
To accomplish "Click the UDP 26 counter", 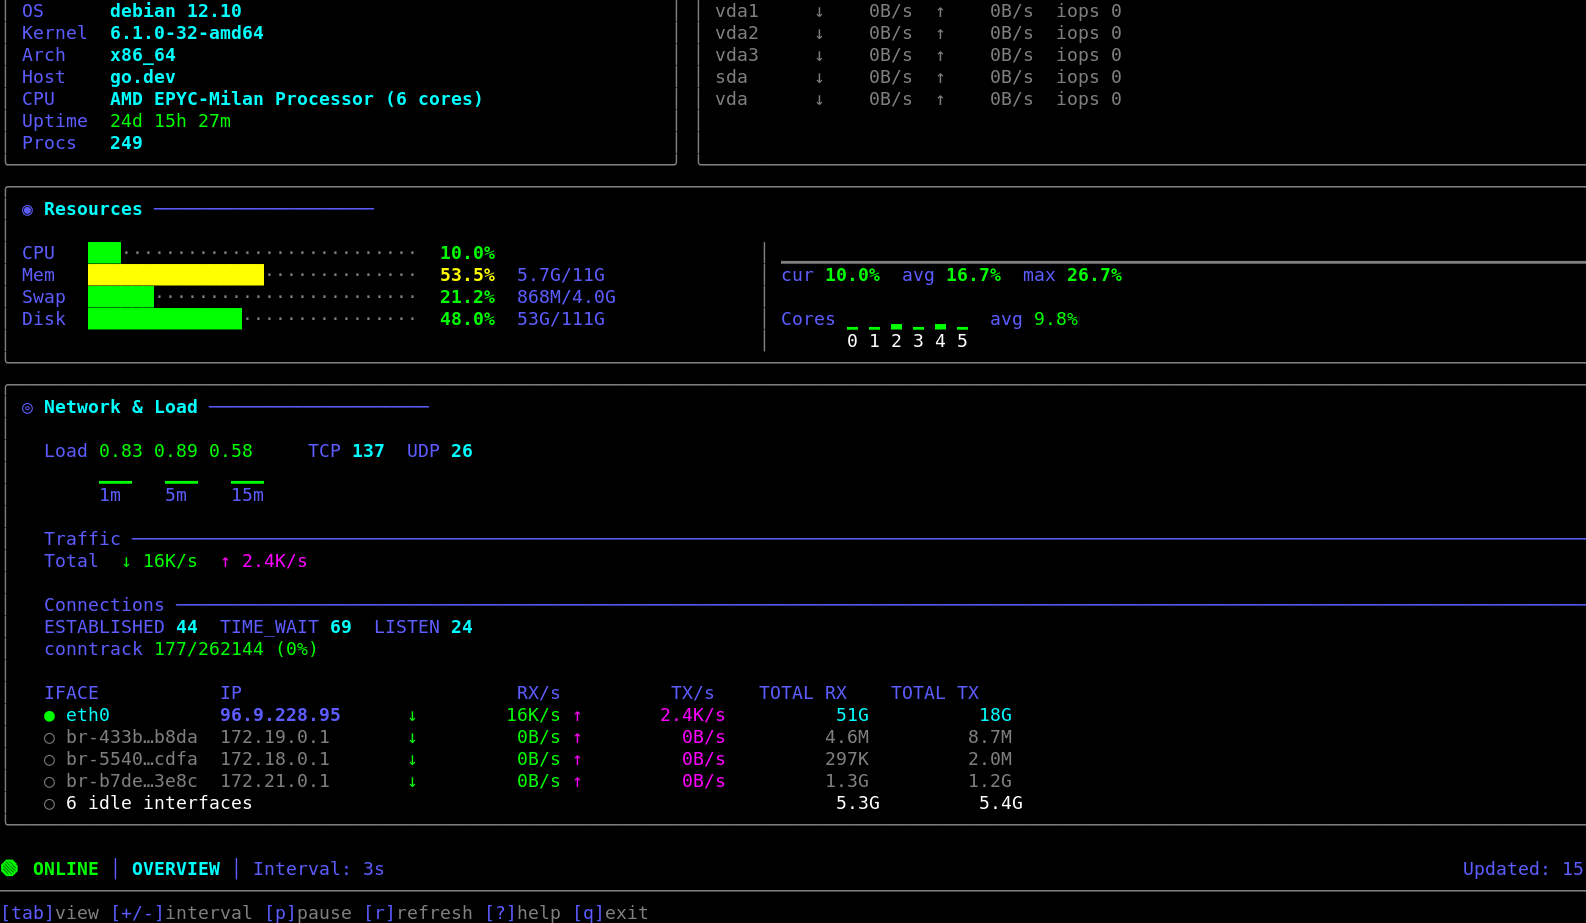I will click(440, 451).
